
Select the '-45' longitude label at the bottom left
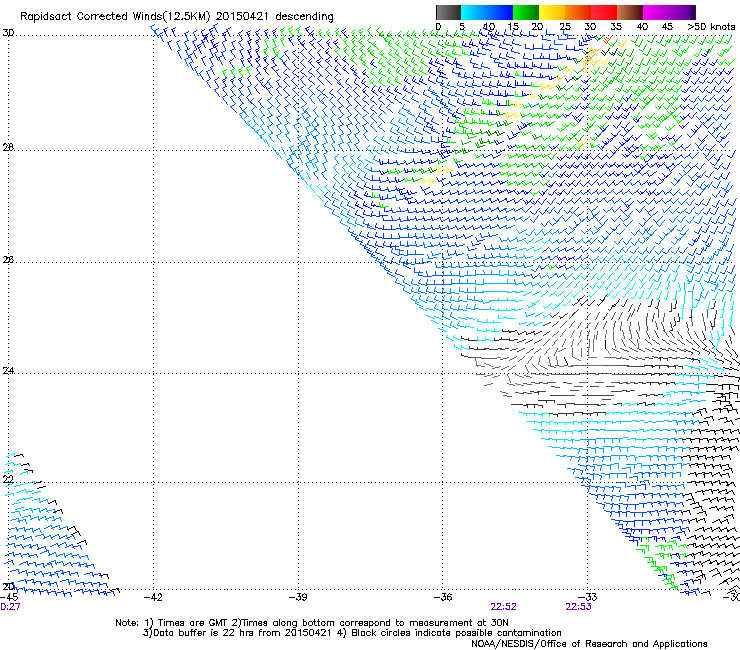coord(9,597)
